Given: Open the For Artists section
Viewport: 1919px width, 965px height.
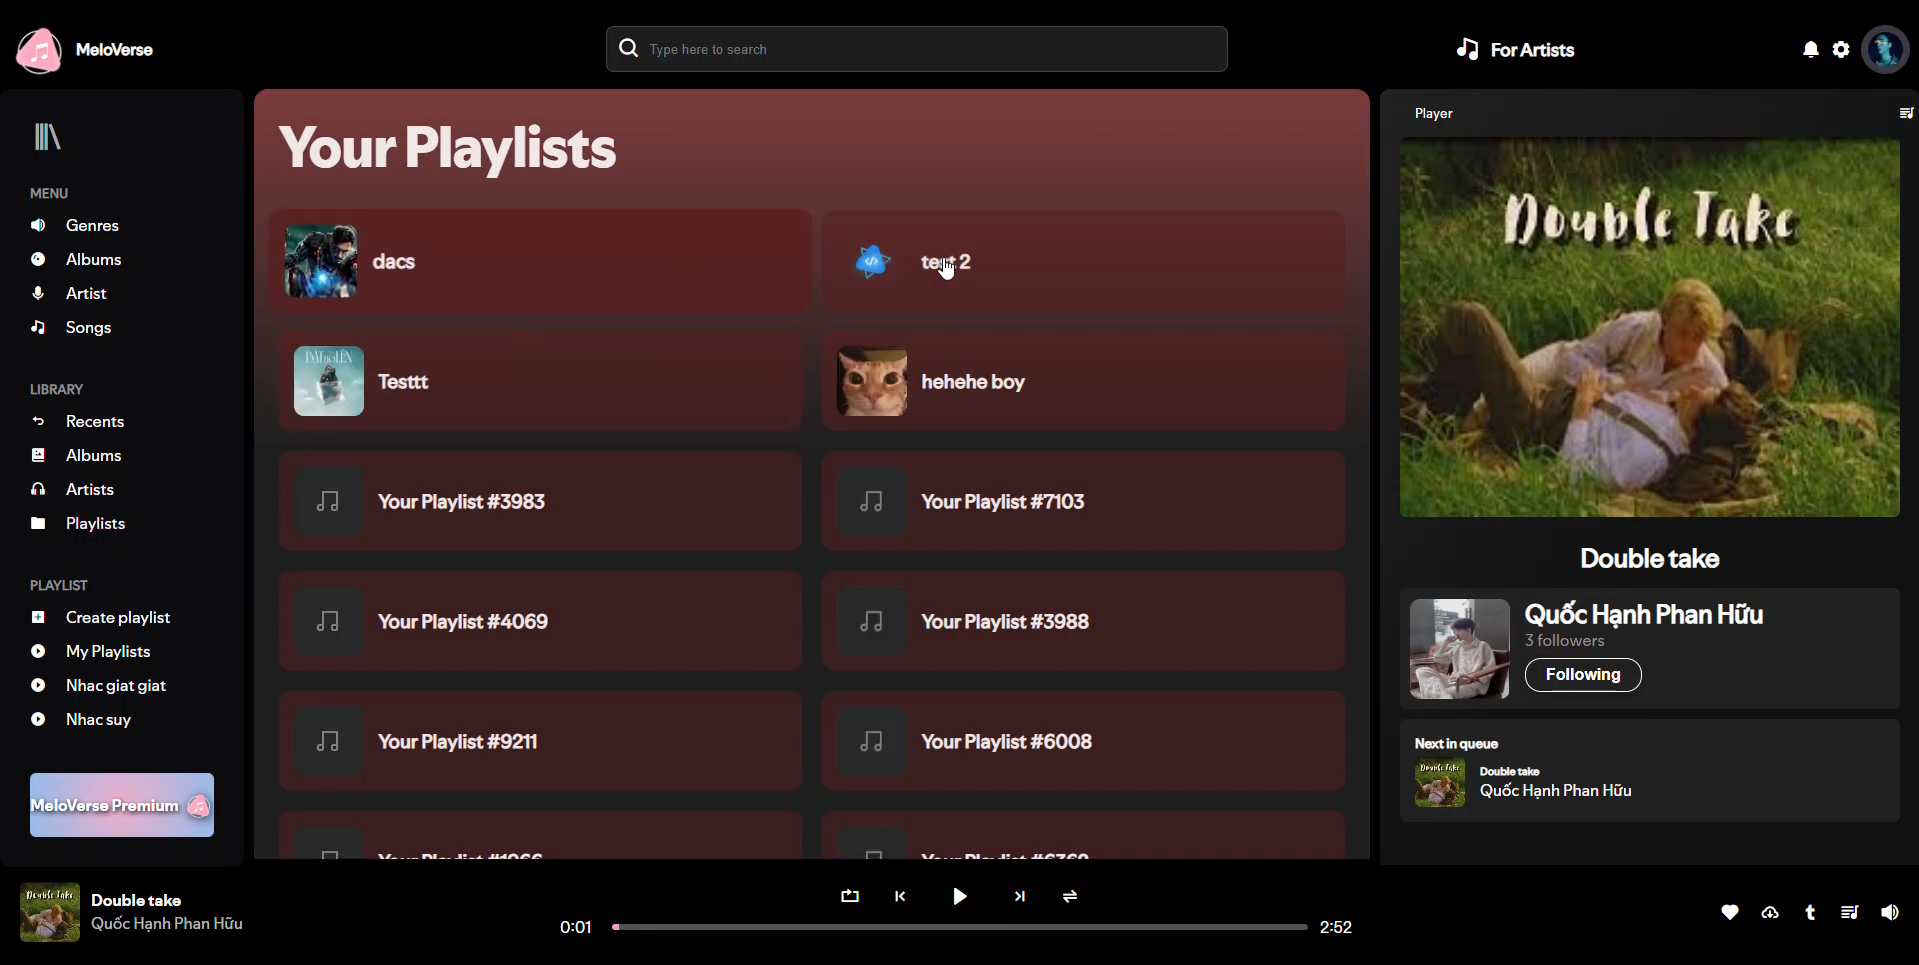Looking at the screenshot, I should 1514,49.
